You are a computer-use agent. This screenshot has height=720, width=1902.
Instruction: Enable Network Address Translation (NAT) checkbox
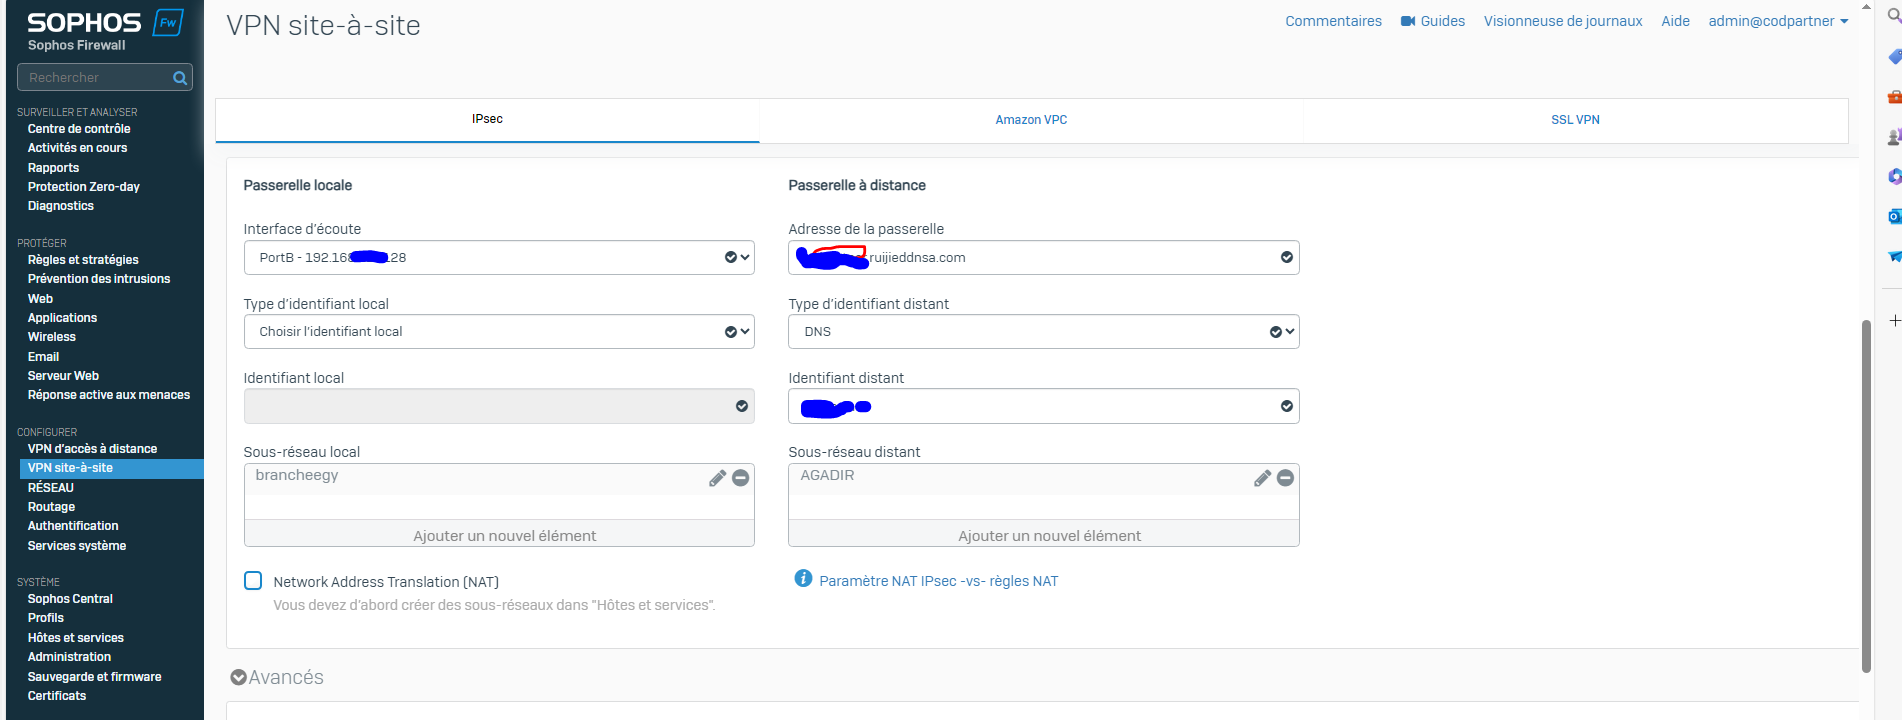[253, 581]
